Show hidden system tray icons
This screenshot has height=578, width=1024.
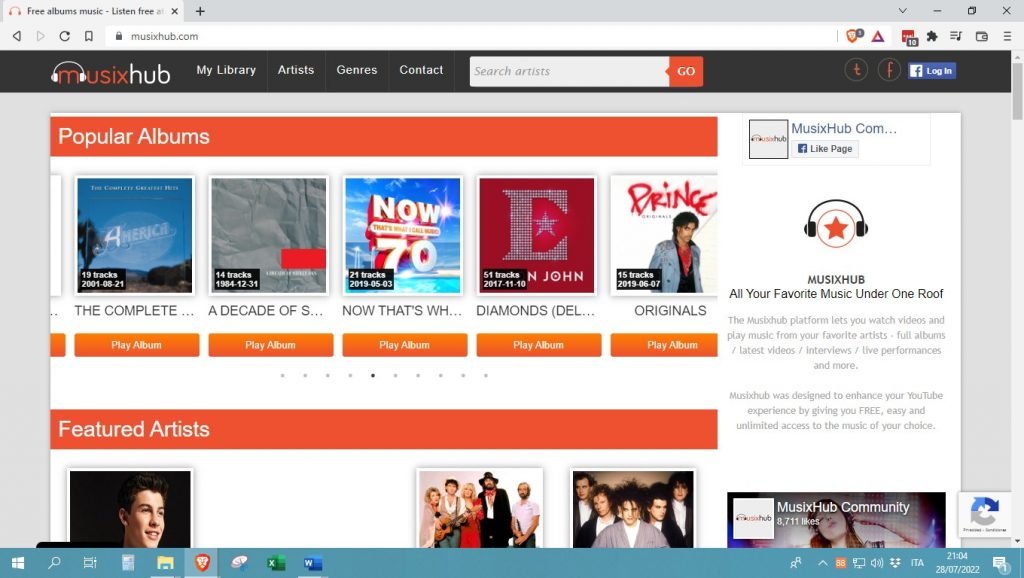pyautogui.click(x=822, y=563)
